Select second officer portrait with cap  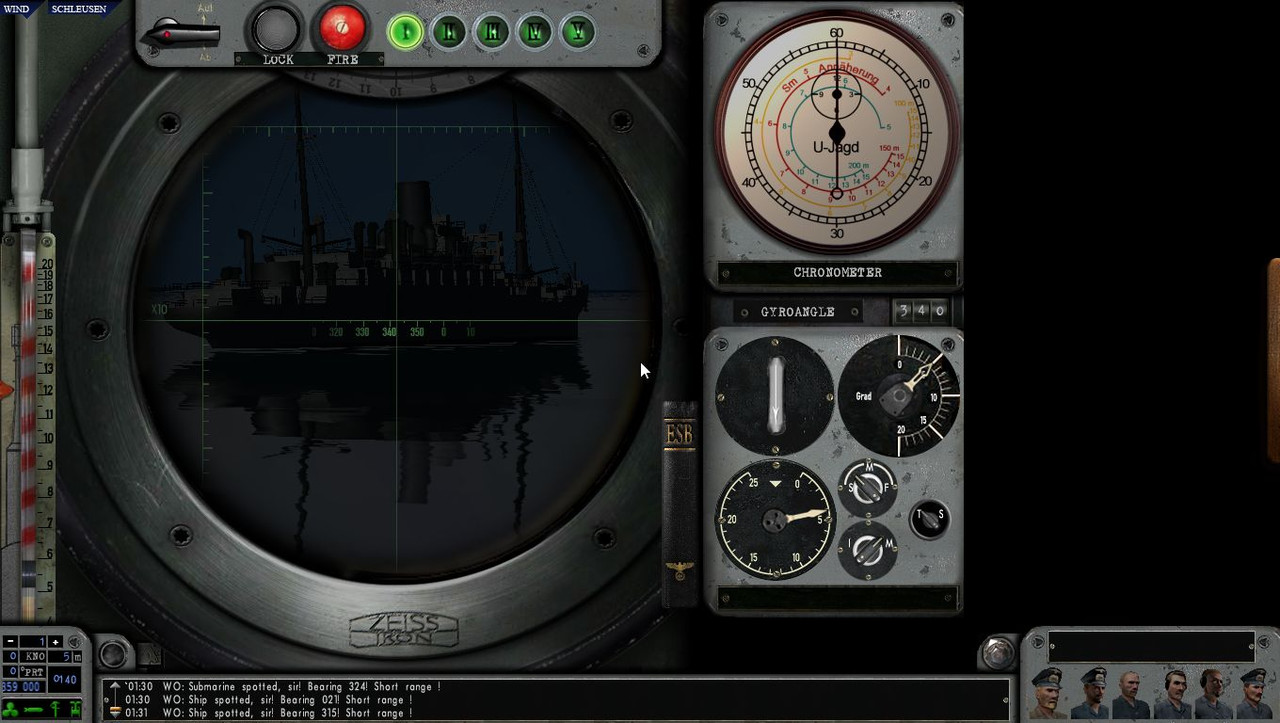point(1089,692)
